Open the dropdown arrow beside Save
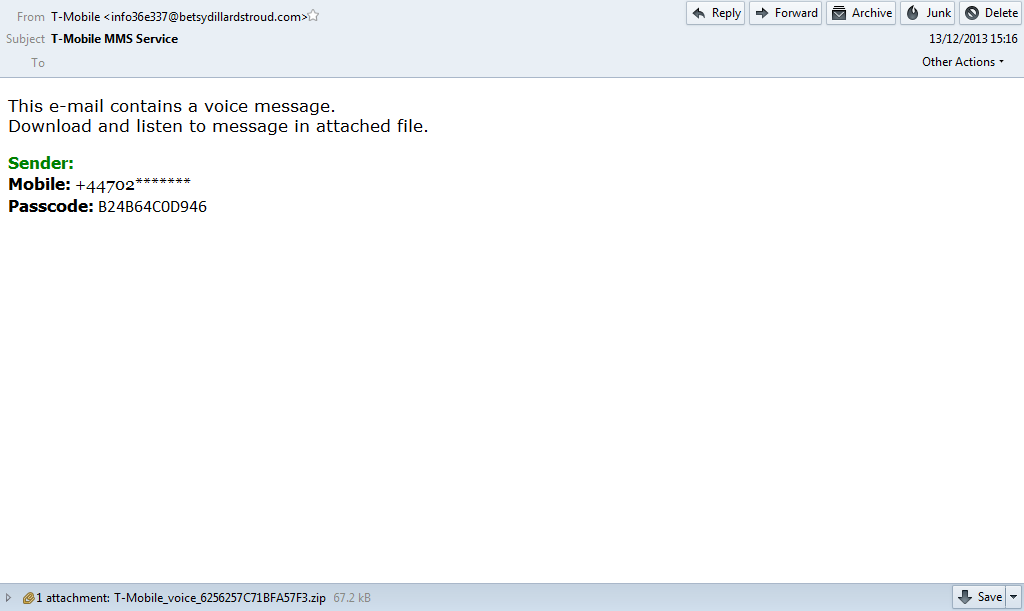The height and width of the screenshot is (611, 1024). pyautogui.click(x=1013, y=597)
